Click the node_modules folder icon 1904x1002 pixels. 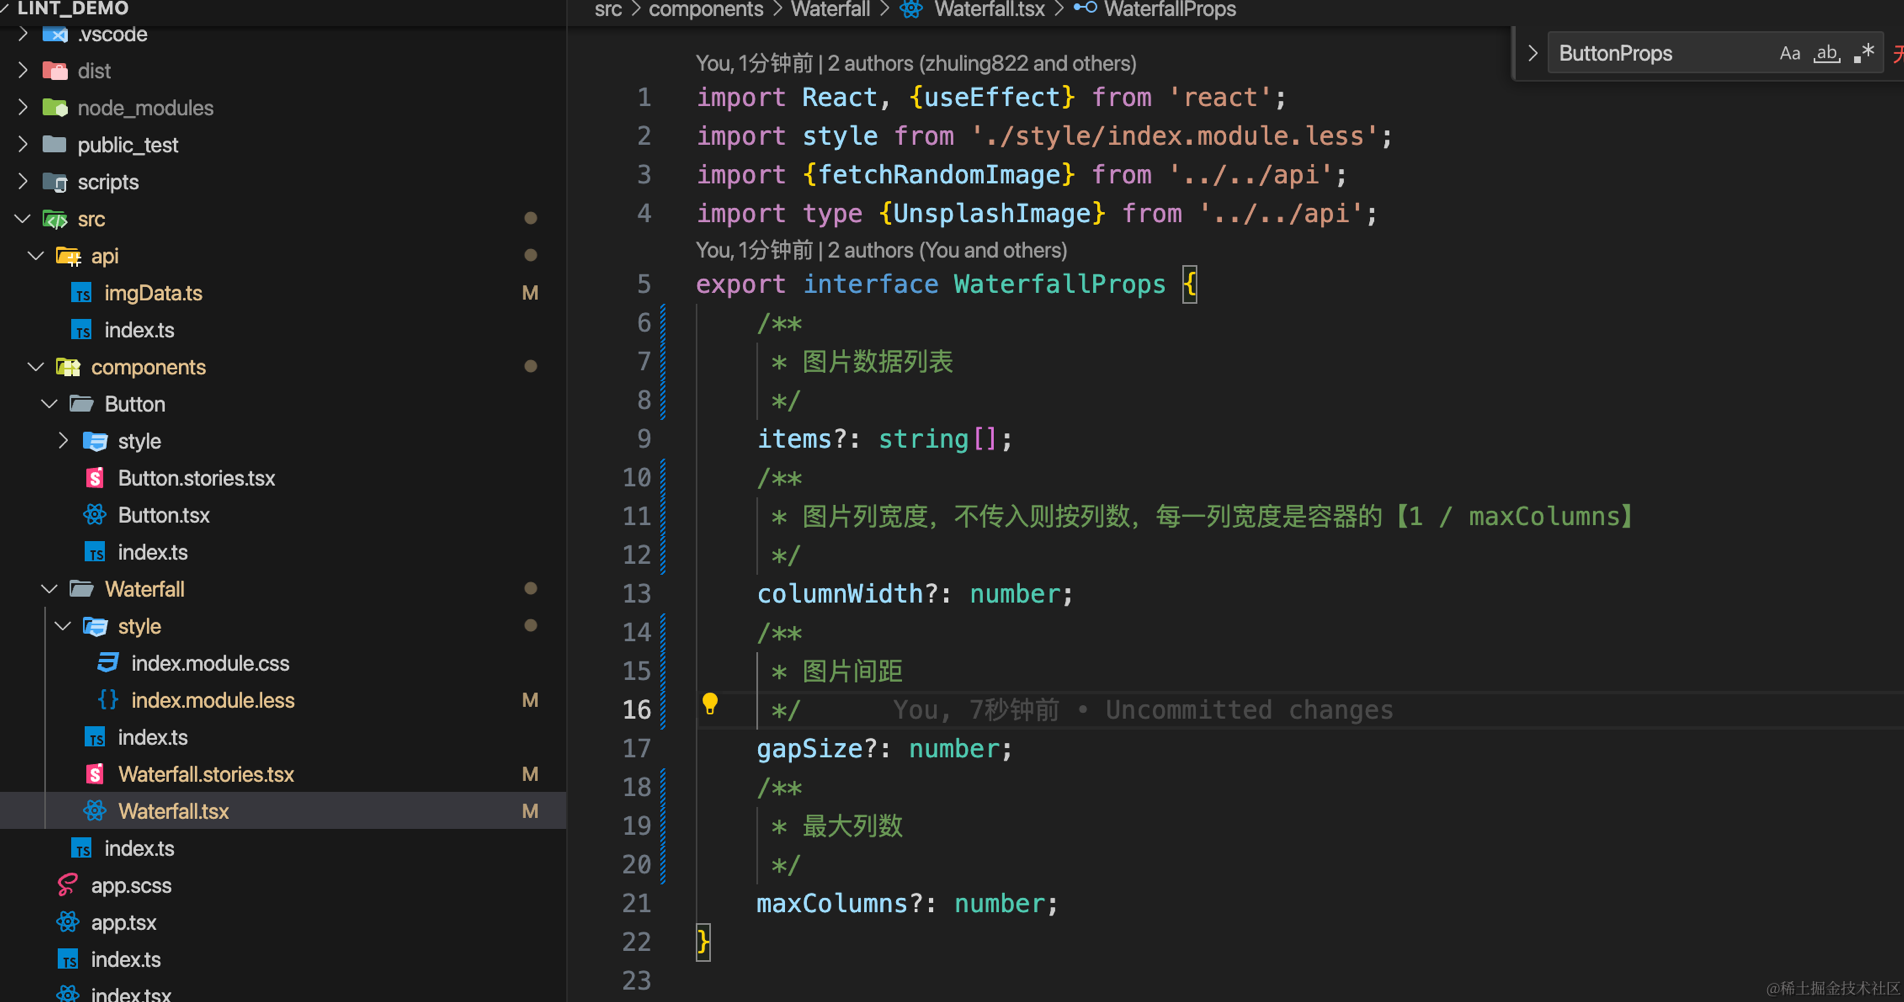pyautogui.click(x=55, y=108)
